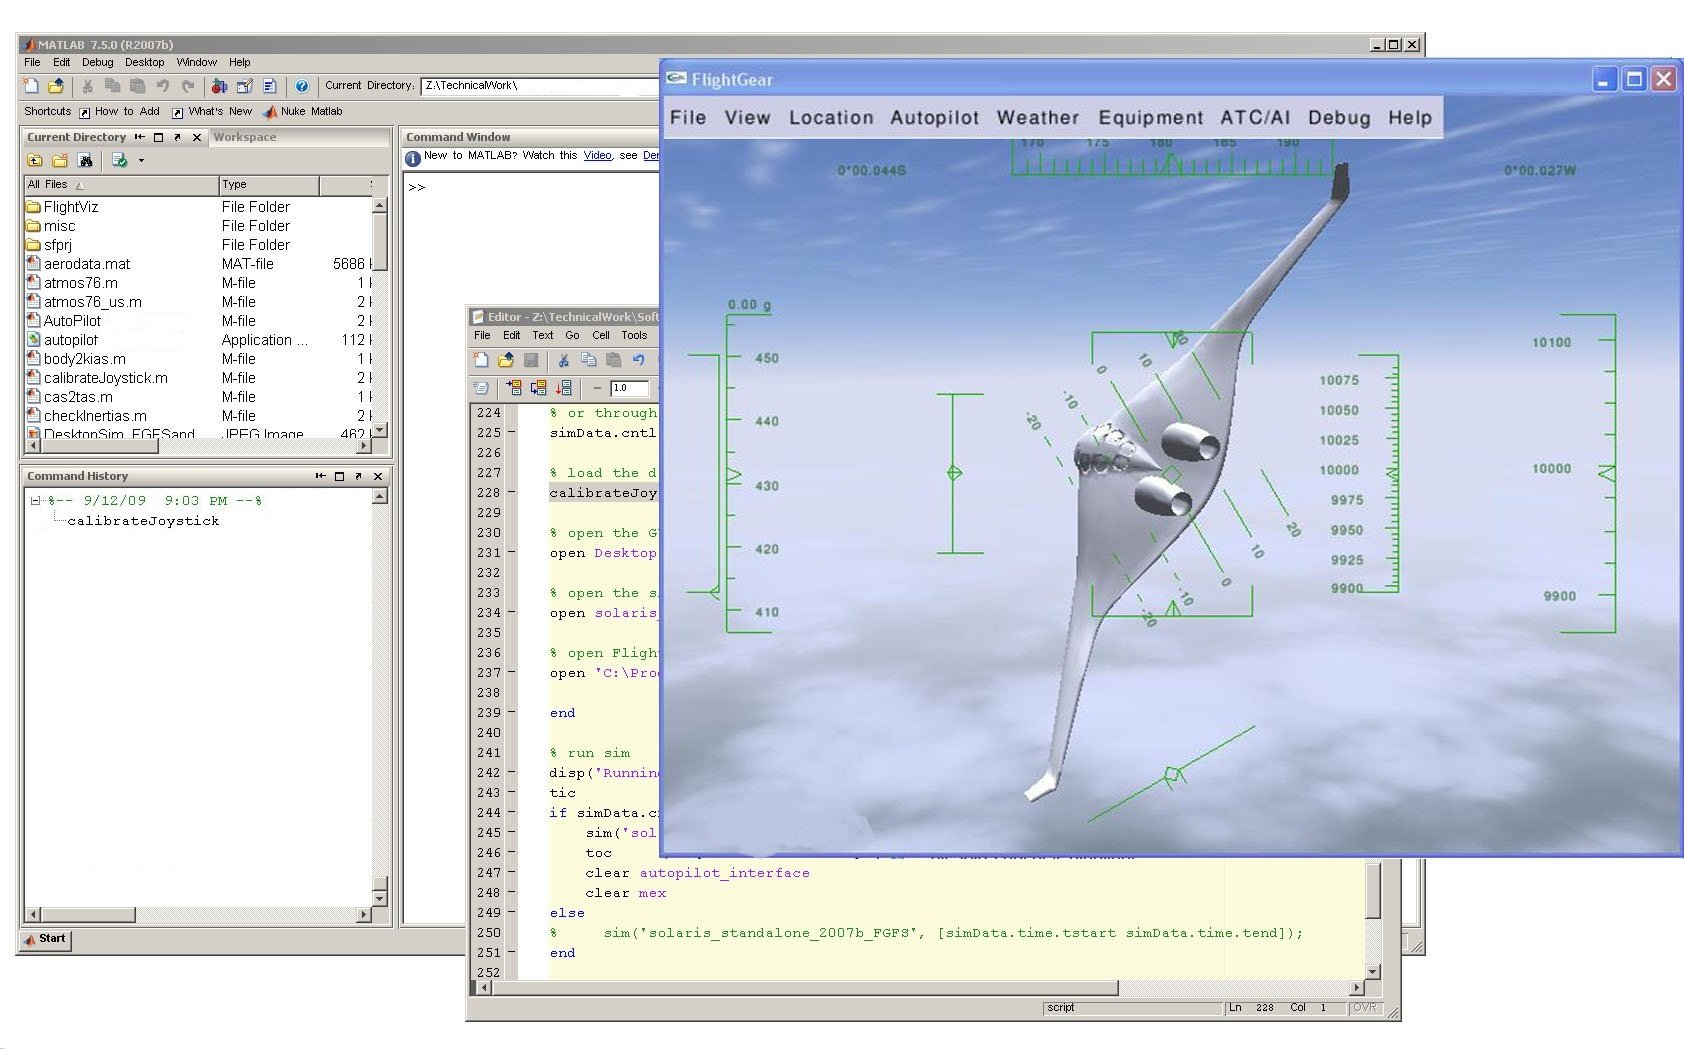Click the directory reports icon with green check
1684x1050 pixels.
120,160
